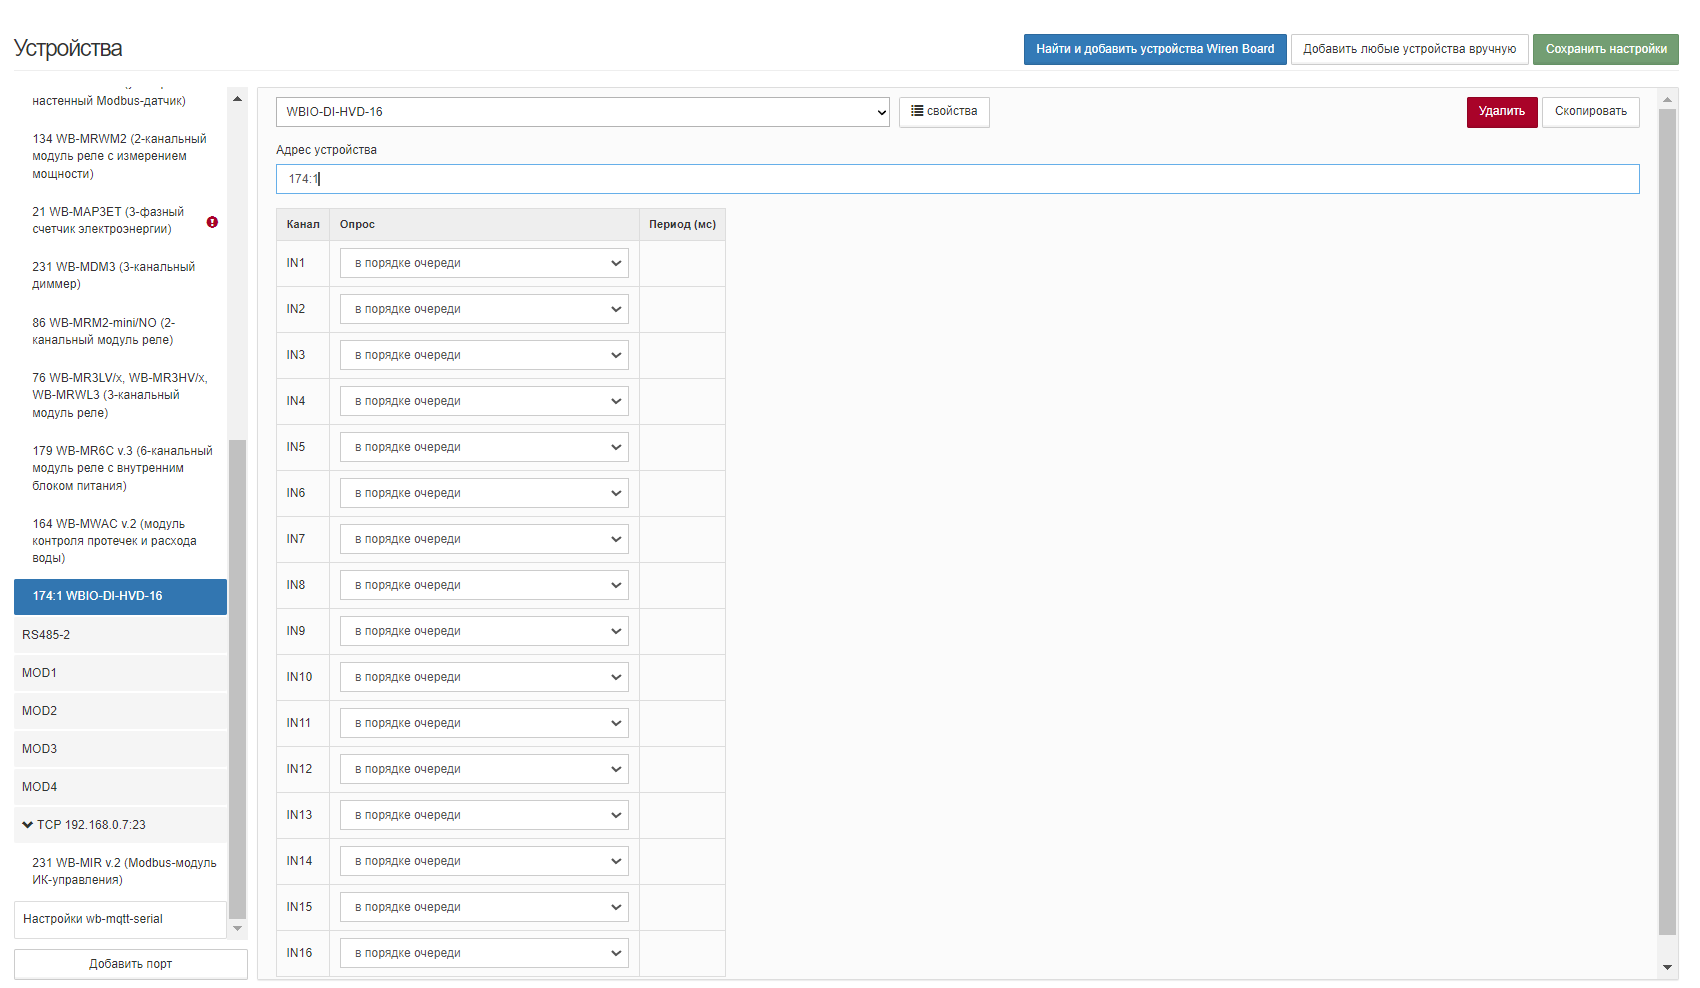Click the device address field with 174:1
Image resolution: width=1700 pixels, height=988 pixels.
pos(958,179)
